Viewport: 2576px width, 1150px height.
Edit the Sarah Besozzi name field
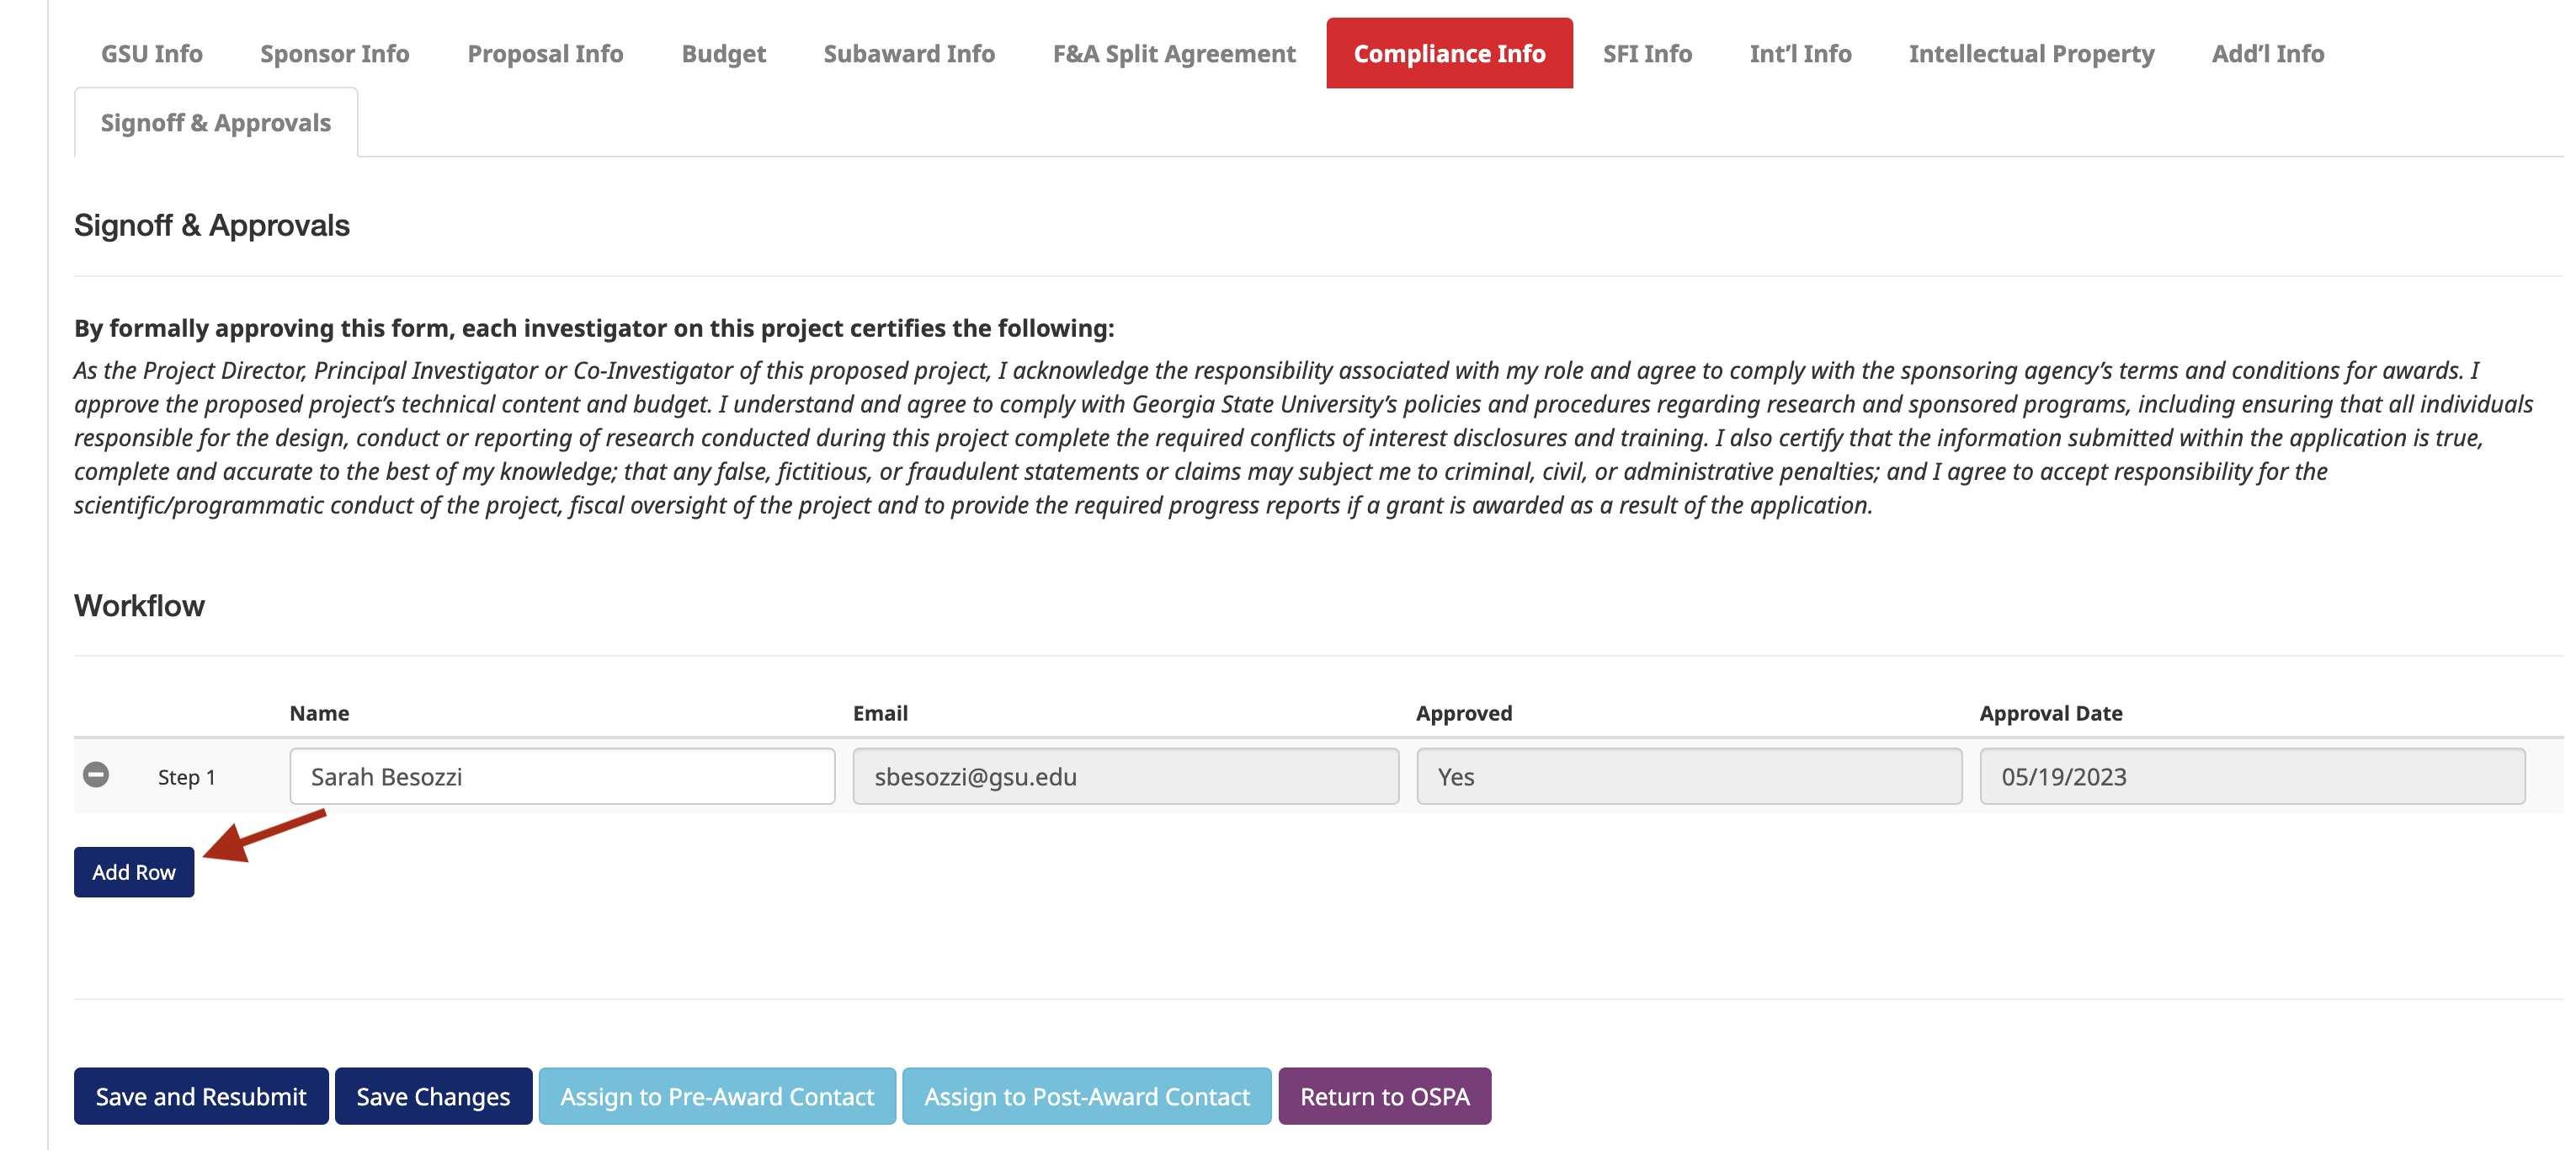pos(562,777)
